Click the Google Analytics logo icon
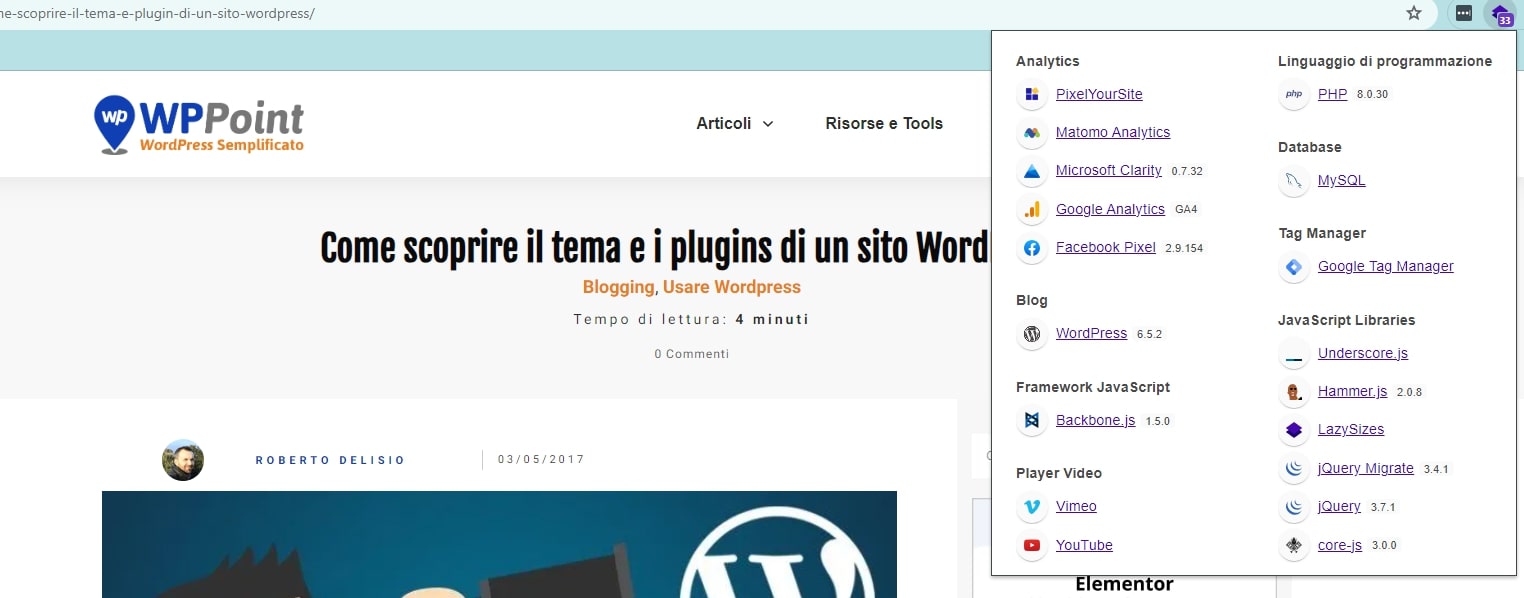Viewport: 1524px width, 598px height. click(1032, 210)
